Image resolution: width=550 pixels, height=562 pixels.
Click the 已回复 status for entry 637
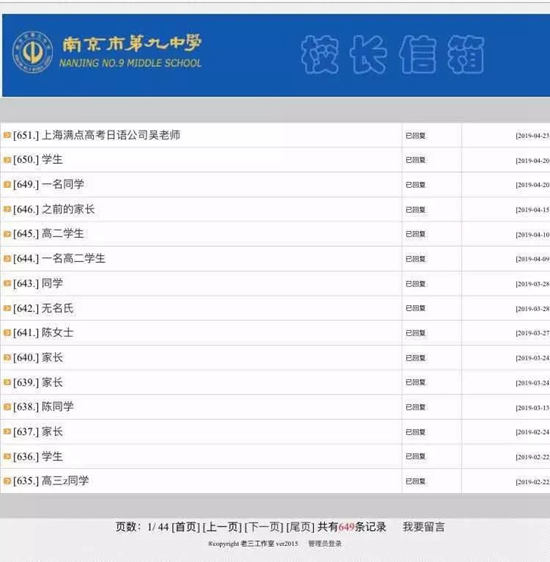coord(415,432)
